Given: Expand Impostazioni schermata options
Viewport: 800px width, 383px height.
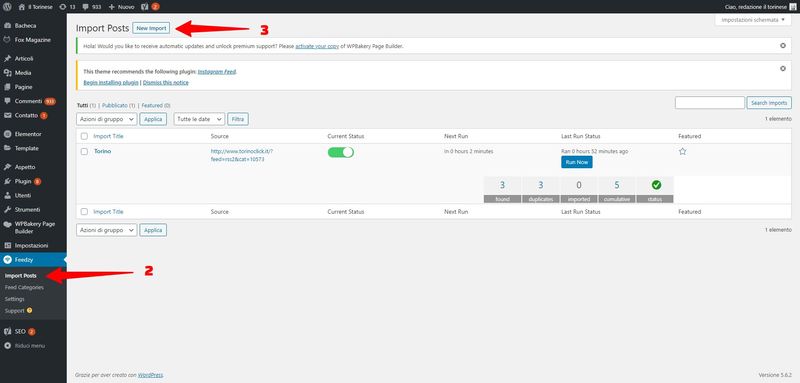Looking at the screenshot, I should click(753, 20).
